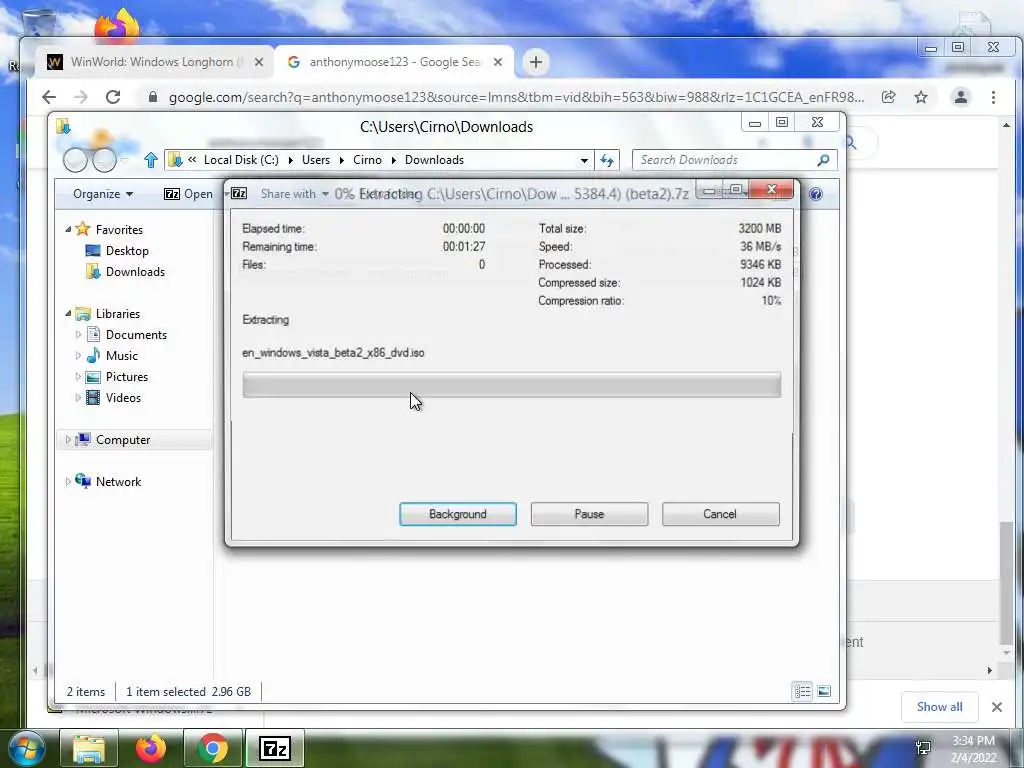The image size is (1024, 768).
Task: Expand the Network node
Action: 68,481
